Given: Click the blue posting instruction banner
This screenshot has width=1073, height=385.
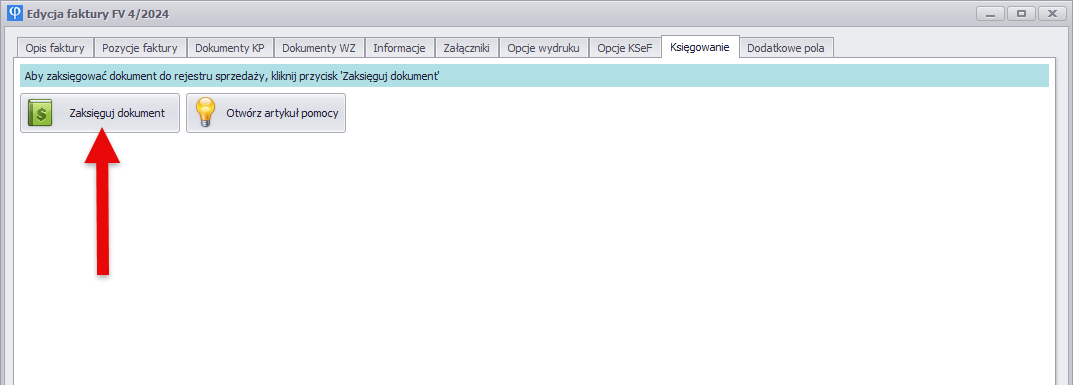Looking at the screenshot, I should pyautogui.click(x=534, y=76).
